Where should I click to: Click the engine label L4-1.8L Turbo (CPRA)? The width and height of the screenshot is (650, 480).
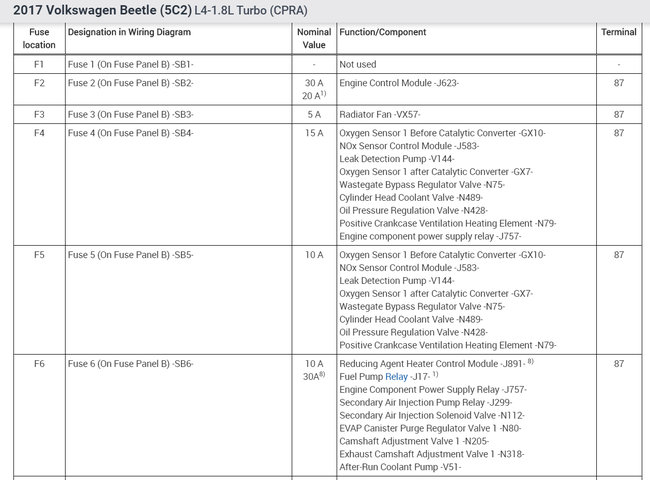(251, 10)
